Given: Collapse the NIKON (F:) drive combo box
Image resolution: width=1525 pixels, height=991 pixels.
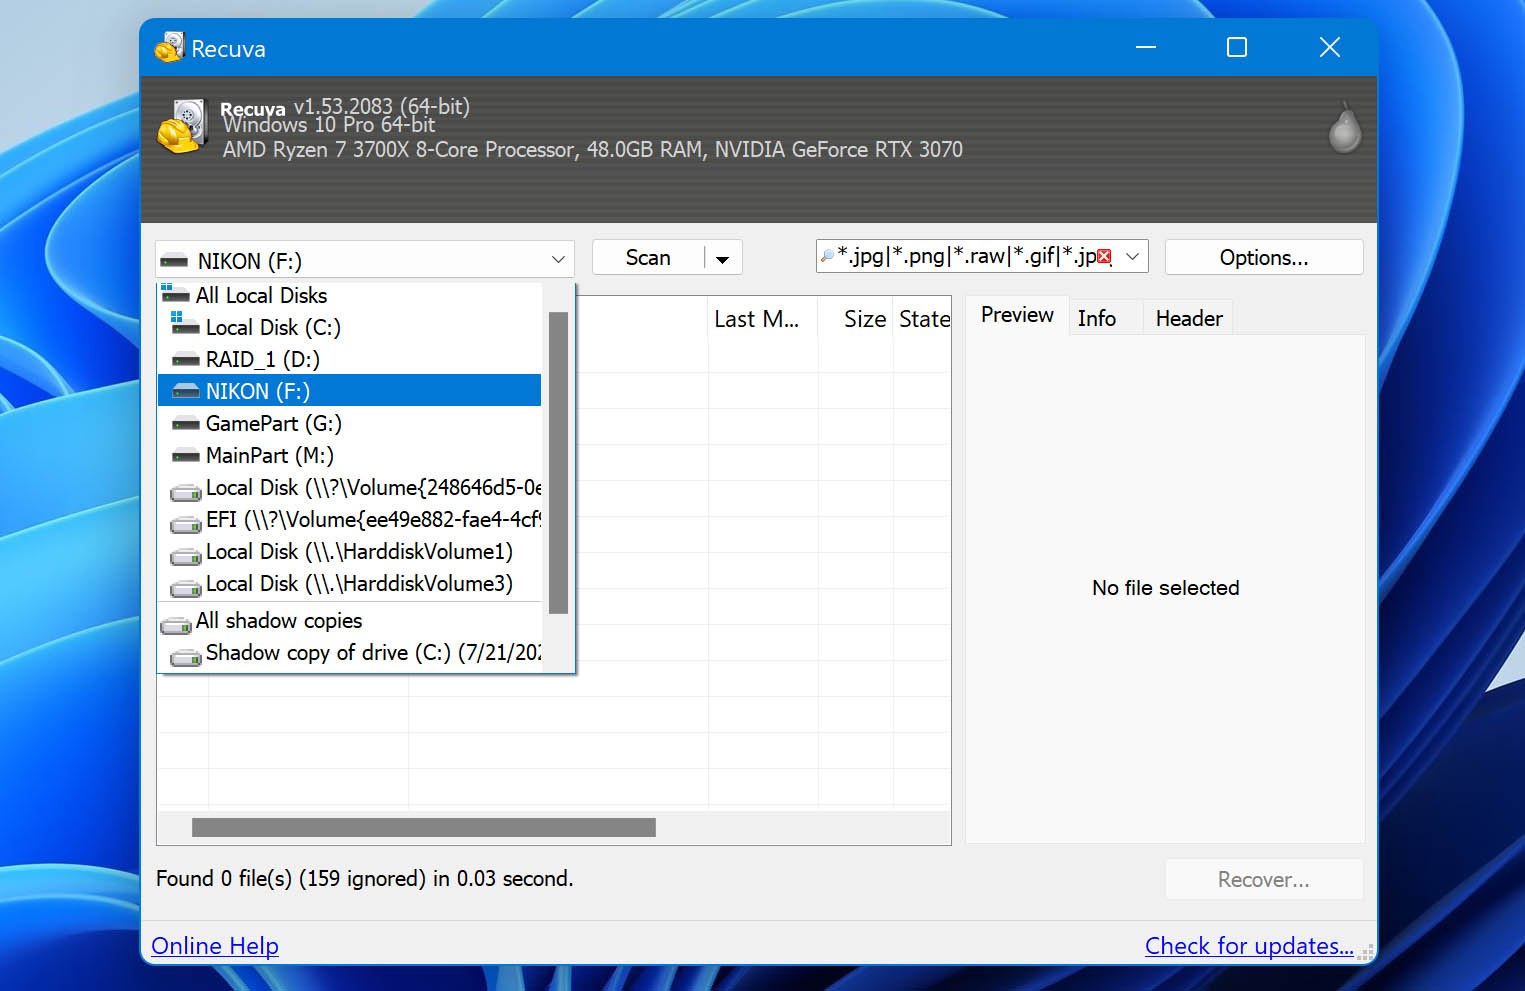Looking at the screenshot, I should [558, 260].
